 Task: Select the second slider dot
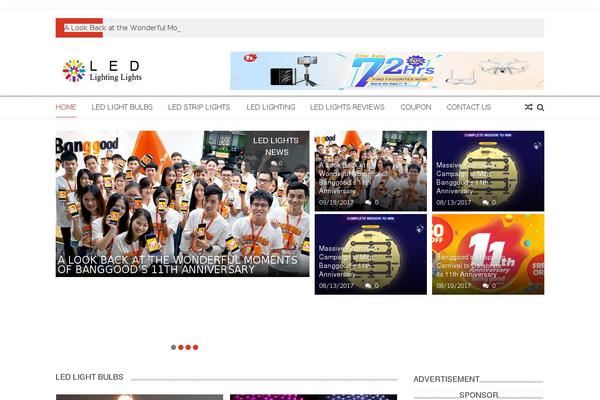[181, 347]
